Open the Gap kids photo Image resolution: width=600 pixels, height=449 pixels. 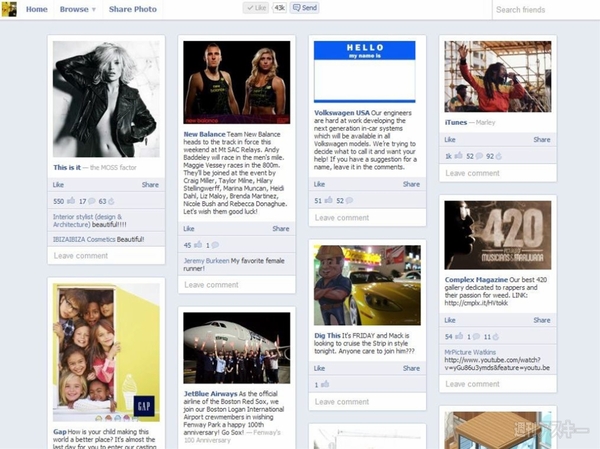click(106, 353)
